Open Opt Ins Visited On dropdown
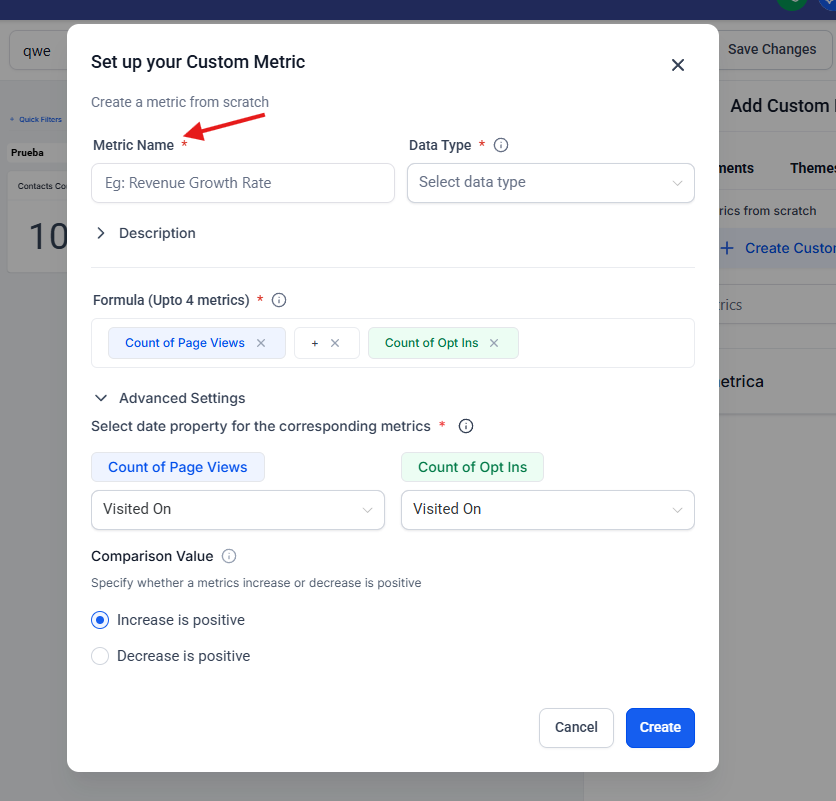Image resolution: width=836 pixels, height=801 pixels. click(547, 509)
